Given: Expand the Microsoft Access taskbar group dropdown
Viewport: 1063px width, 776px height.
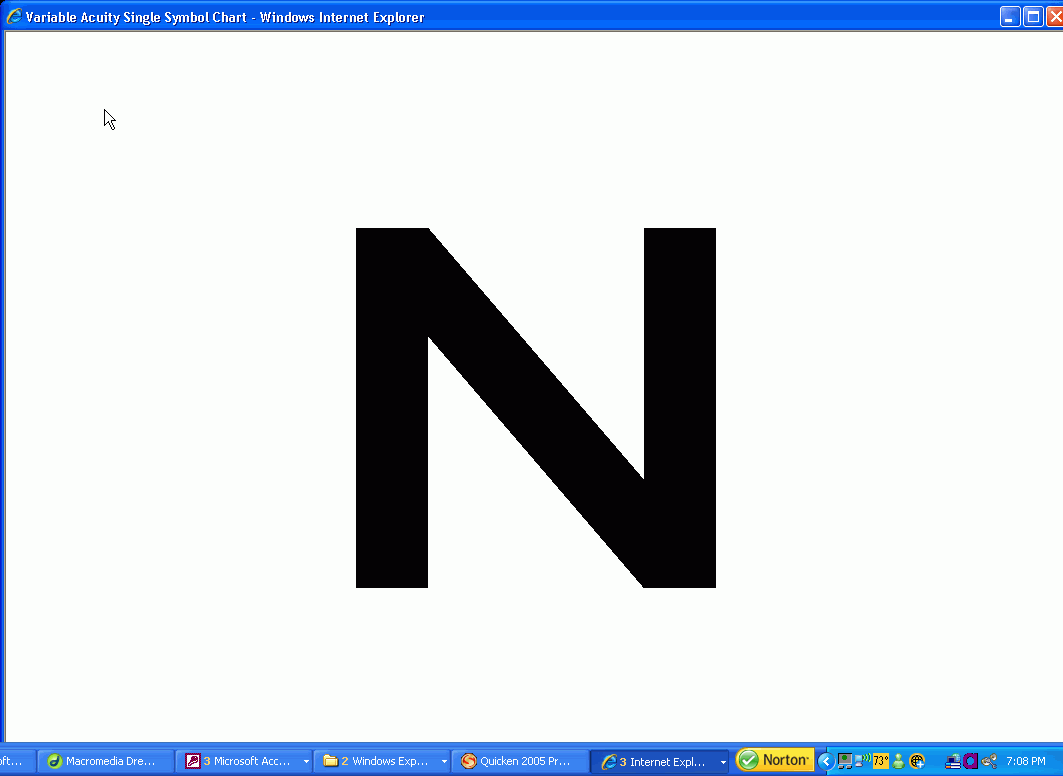Looking at the screenshot, I should click(306, 762).
